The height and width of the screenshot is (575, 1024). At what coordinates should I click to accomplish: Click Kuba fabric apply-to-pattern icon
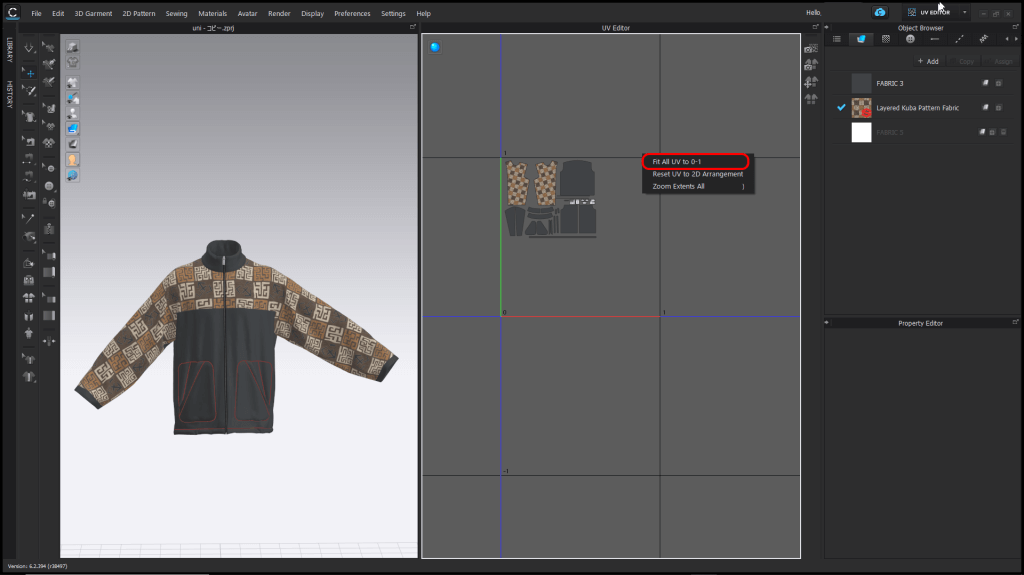pos(985,108)
